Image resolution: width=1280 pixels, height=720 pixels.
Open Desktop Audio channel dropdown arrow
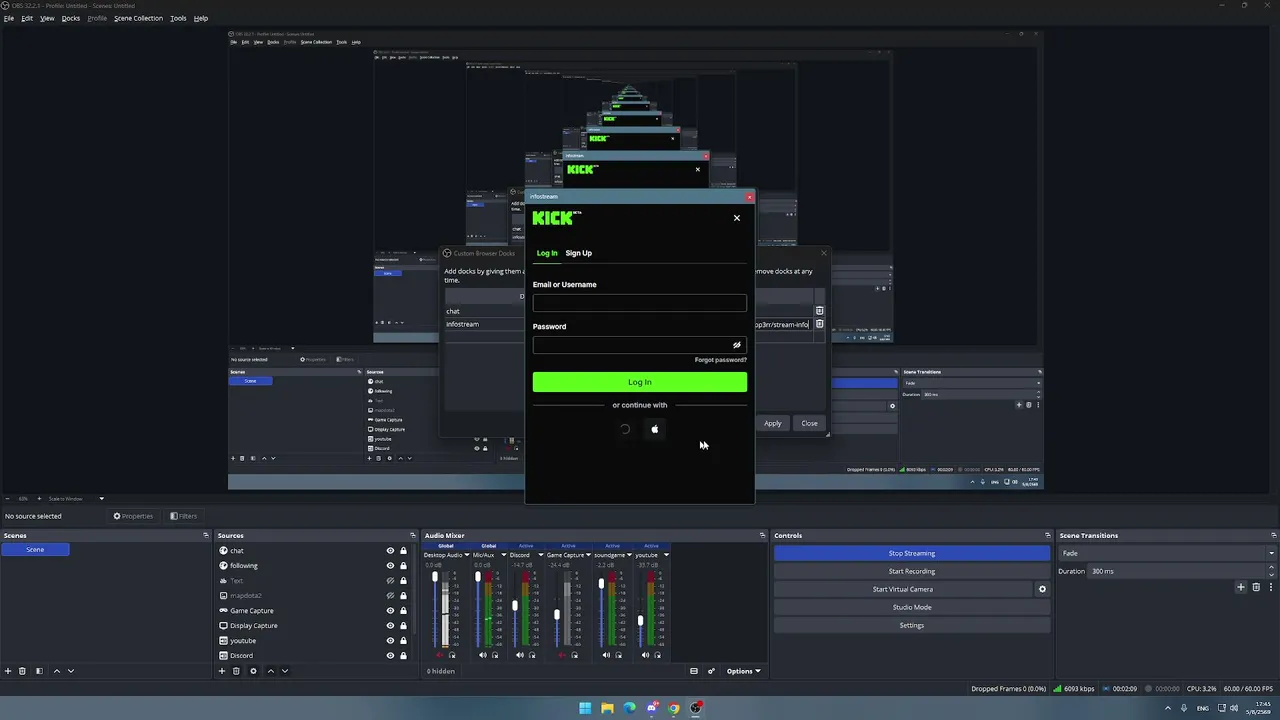click(467, 555)
